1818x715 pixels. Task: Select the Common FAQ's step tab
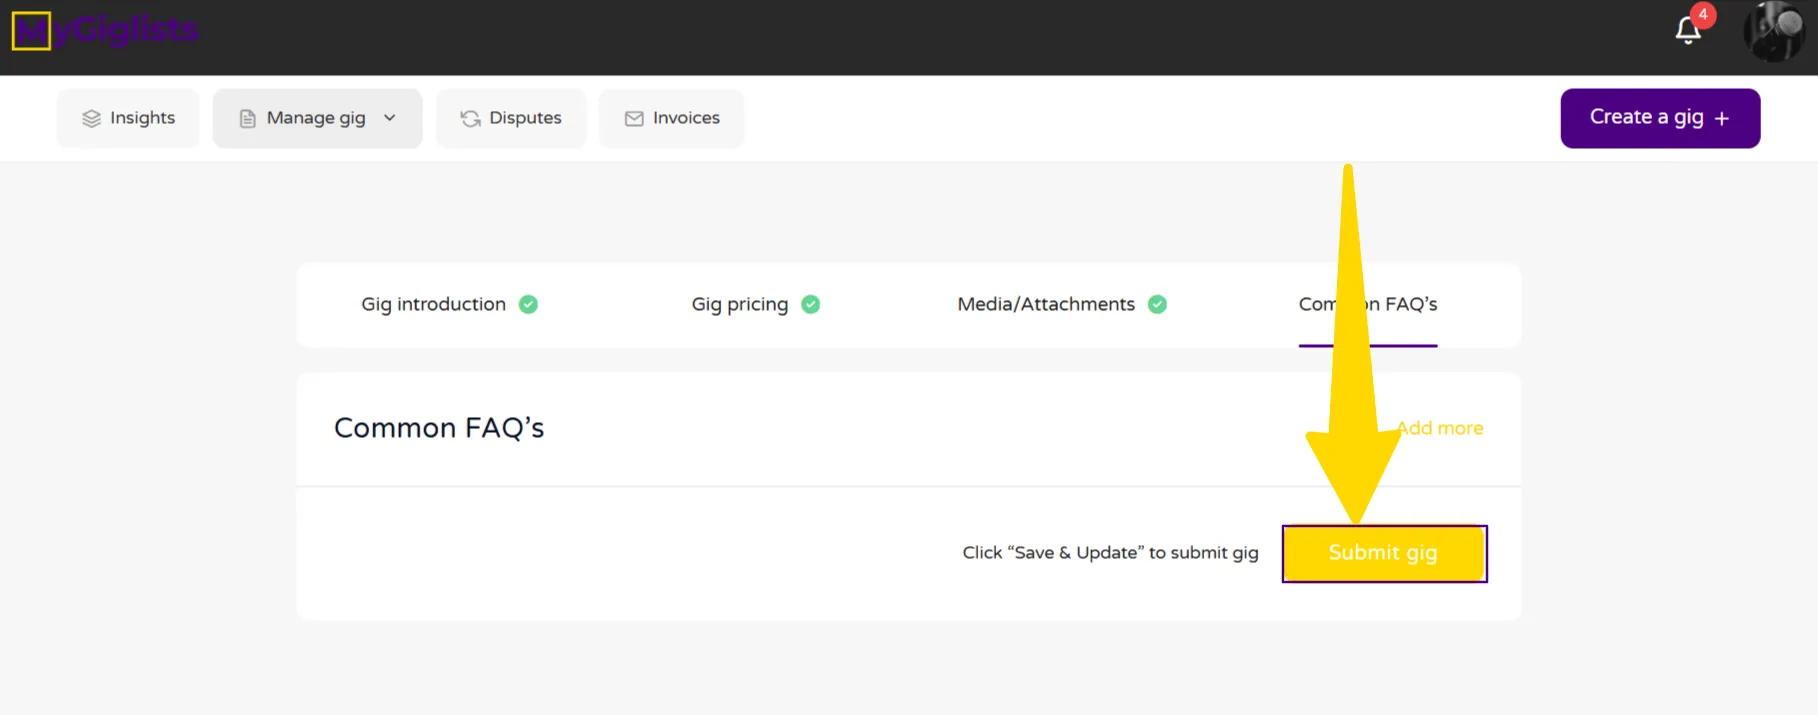point(1410,304)
